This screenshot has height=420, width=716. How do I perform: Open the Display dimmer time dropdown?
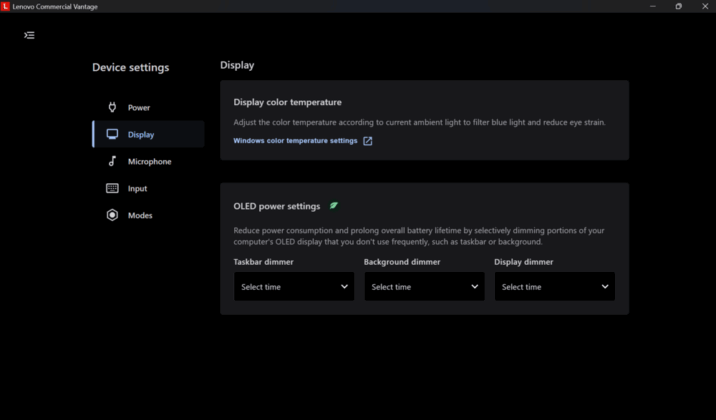[x=555, y=286]
